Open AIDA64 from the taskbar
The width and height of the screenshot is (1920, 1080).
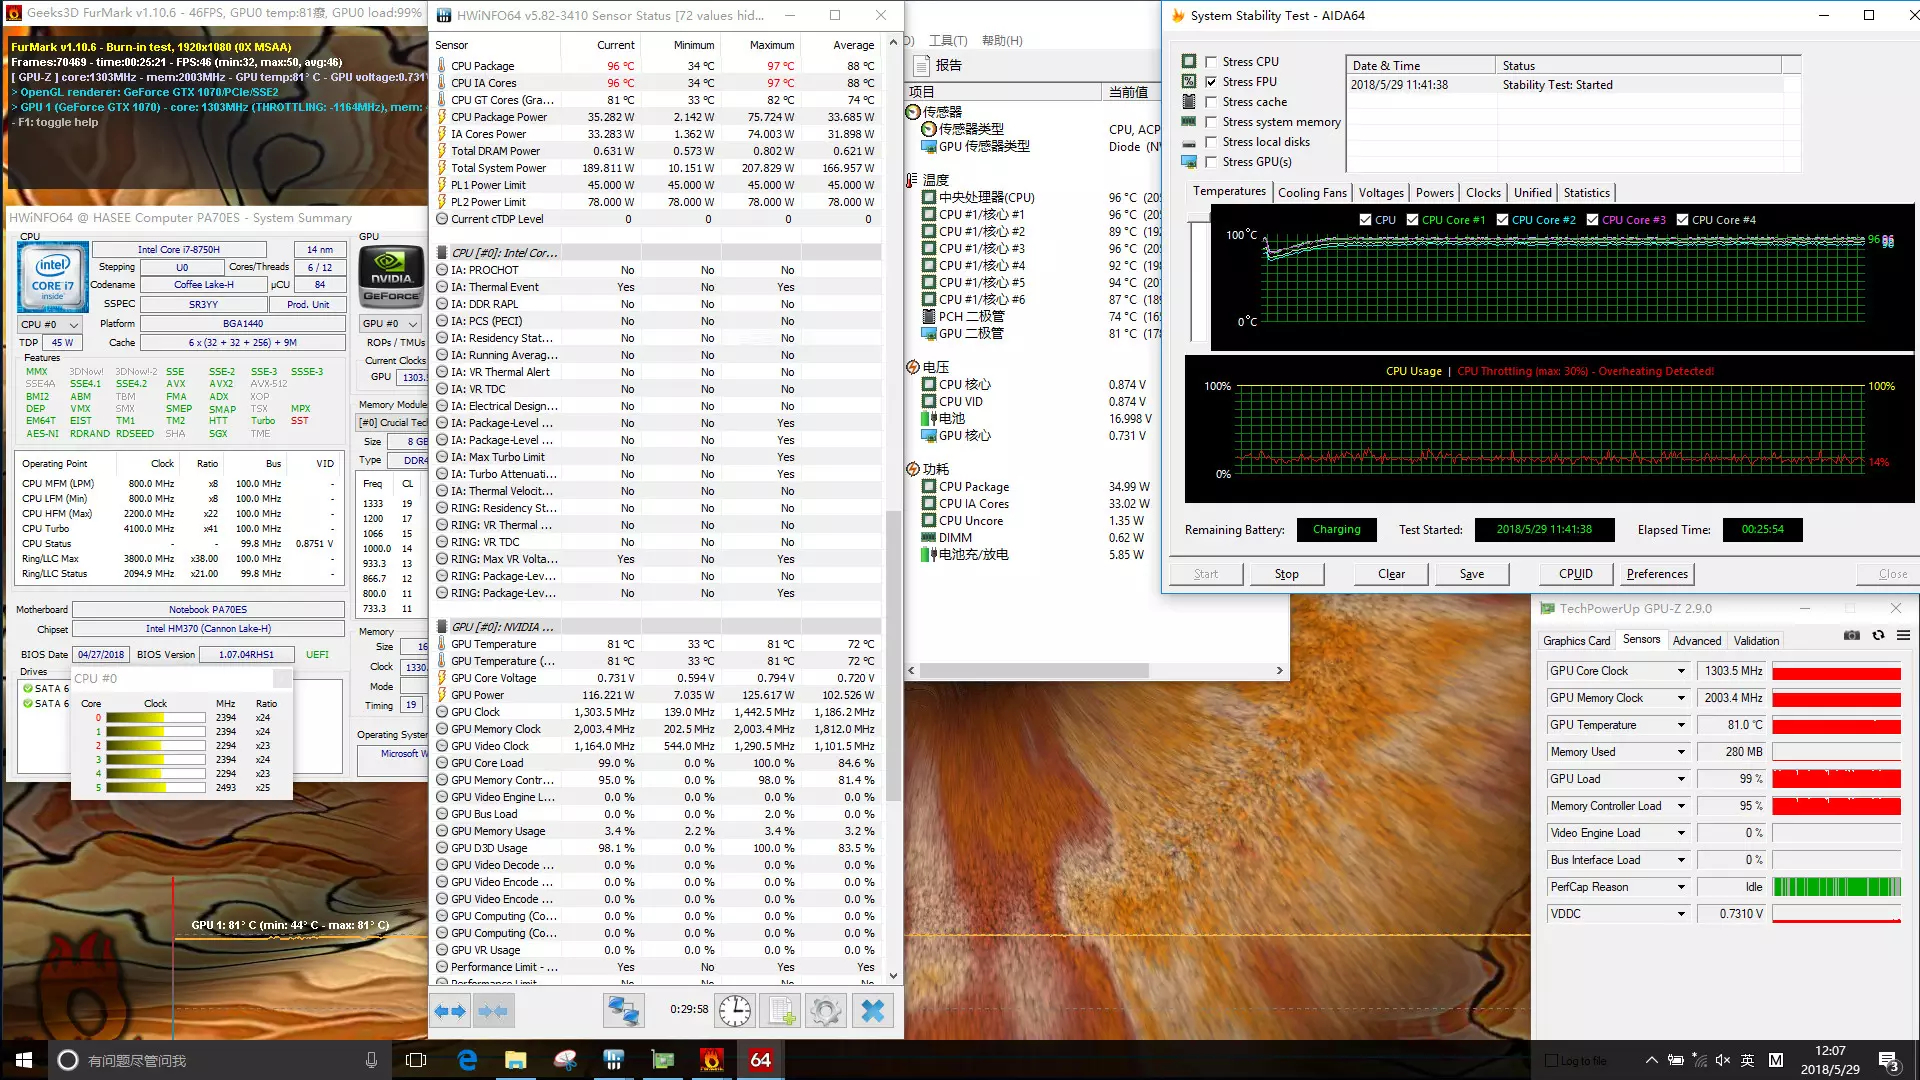click(x=760, y=1060)
